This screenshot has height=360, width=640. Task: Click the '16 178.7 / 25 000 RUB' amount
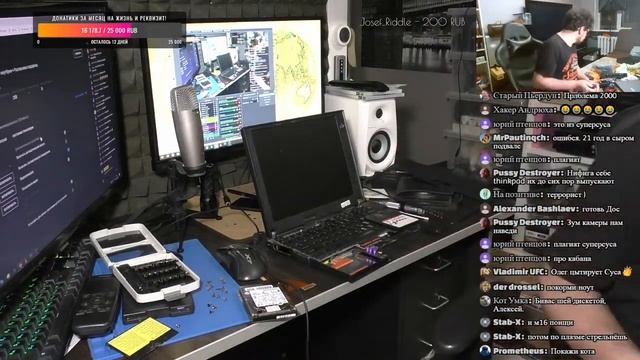click(109, 31)
